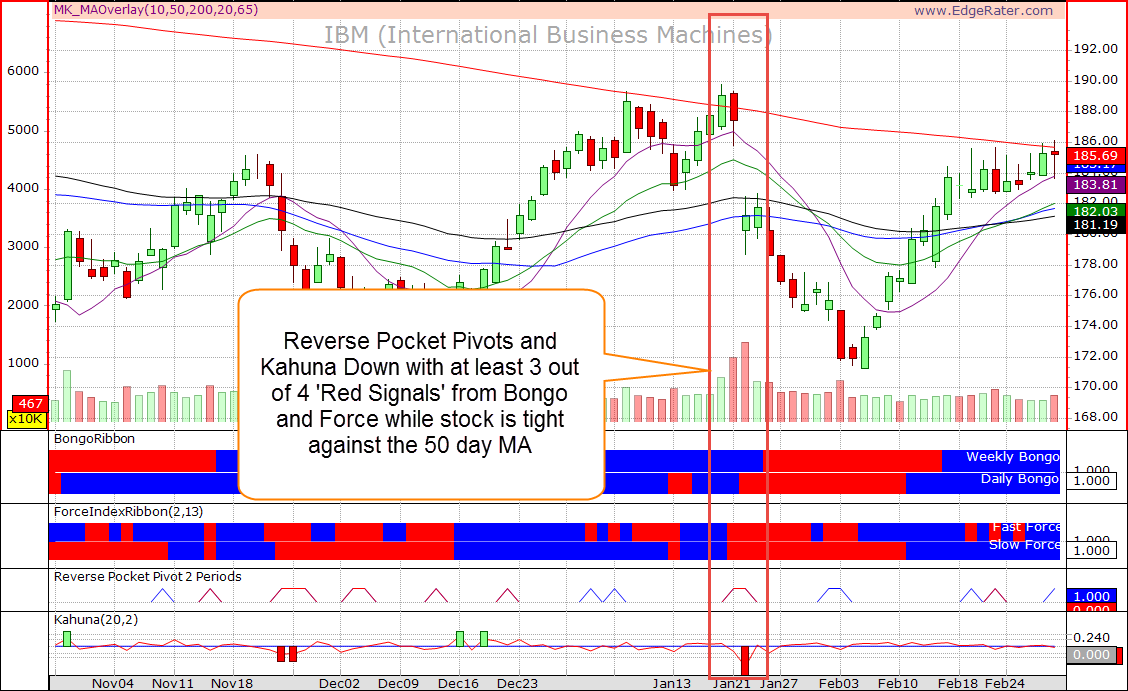The height and width of the screenshot is (691, 1128).
Task: Click the 170.00 price axis label
Action: 1096,386
